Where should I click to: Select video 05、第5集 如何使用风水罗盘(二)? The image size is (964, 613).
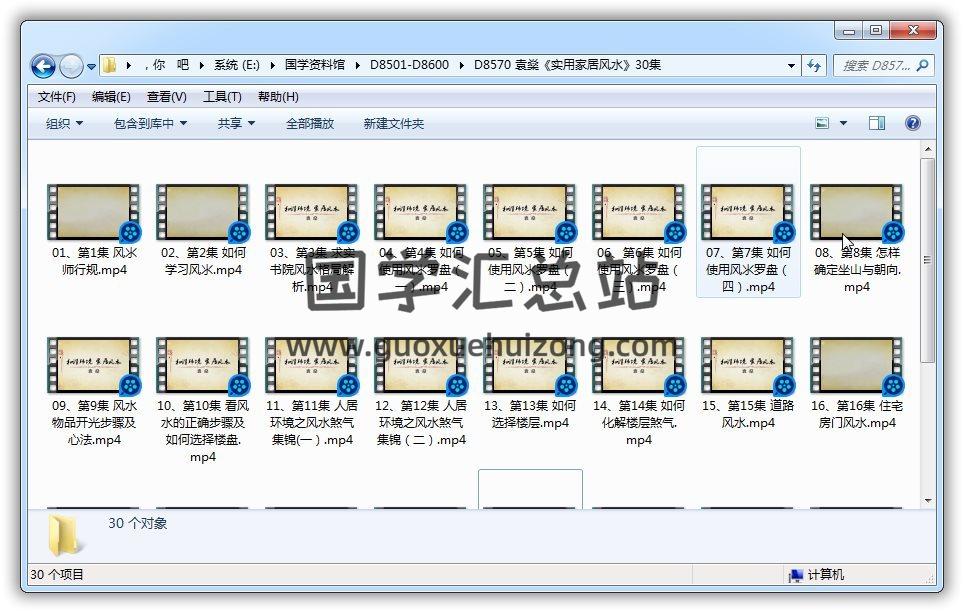pyautogui.click(x=530, y=237)
